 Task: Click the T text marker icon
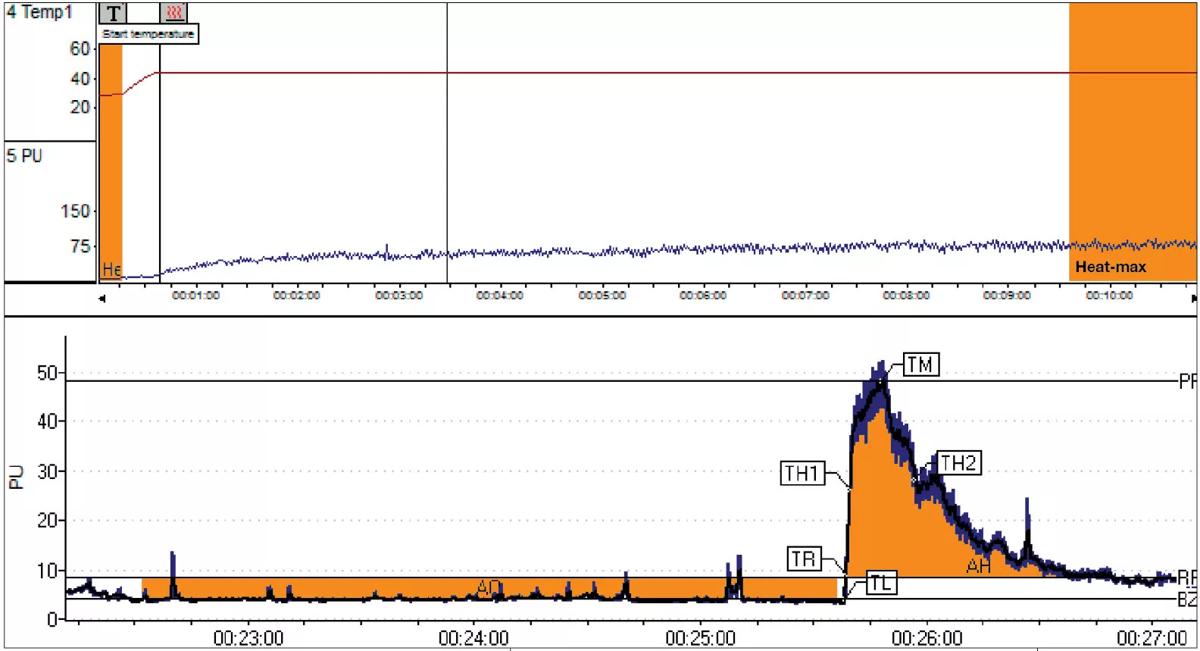click(x=115, y=12)
